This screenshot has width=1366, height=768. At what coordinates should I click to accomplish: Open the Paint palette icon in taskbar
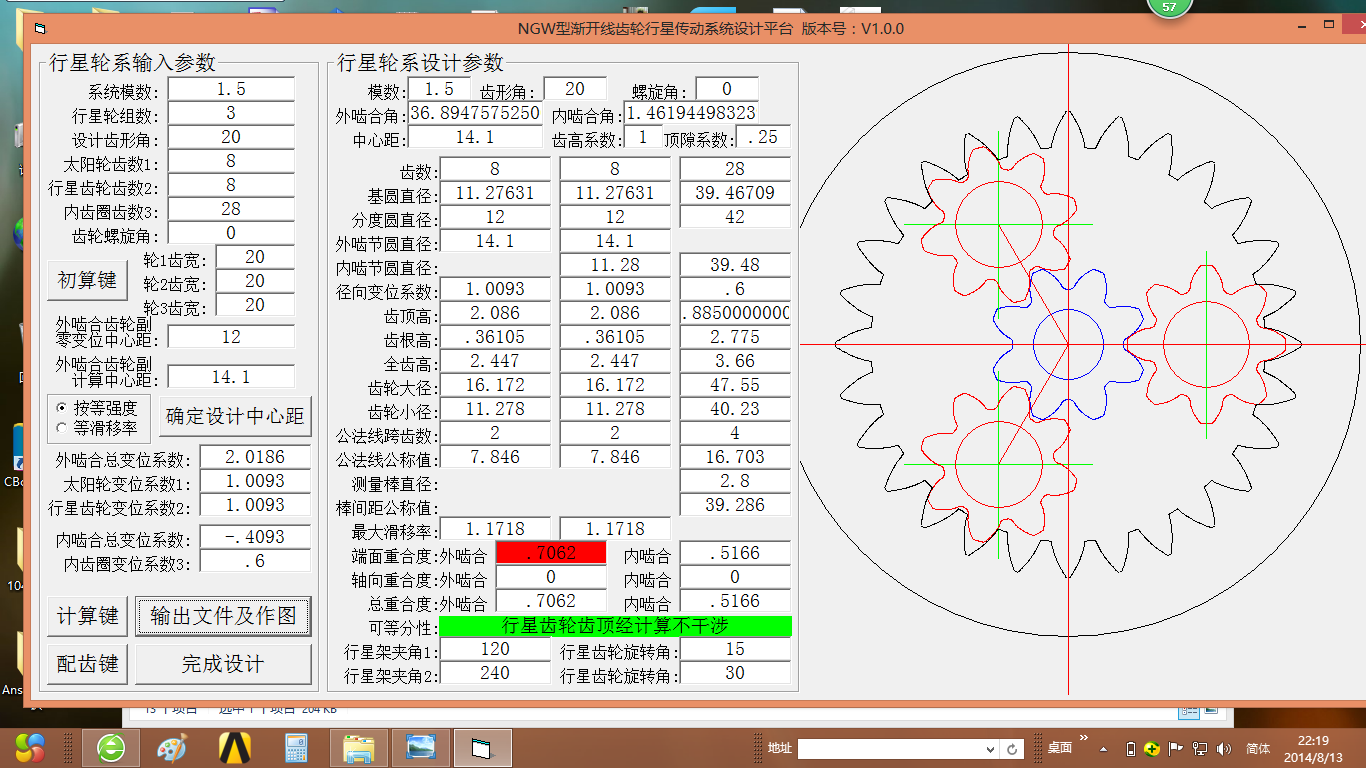172,747
